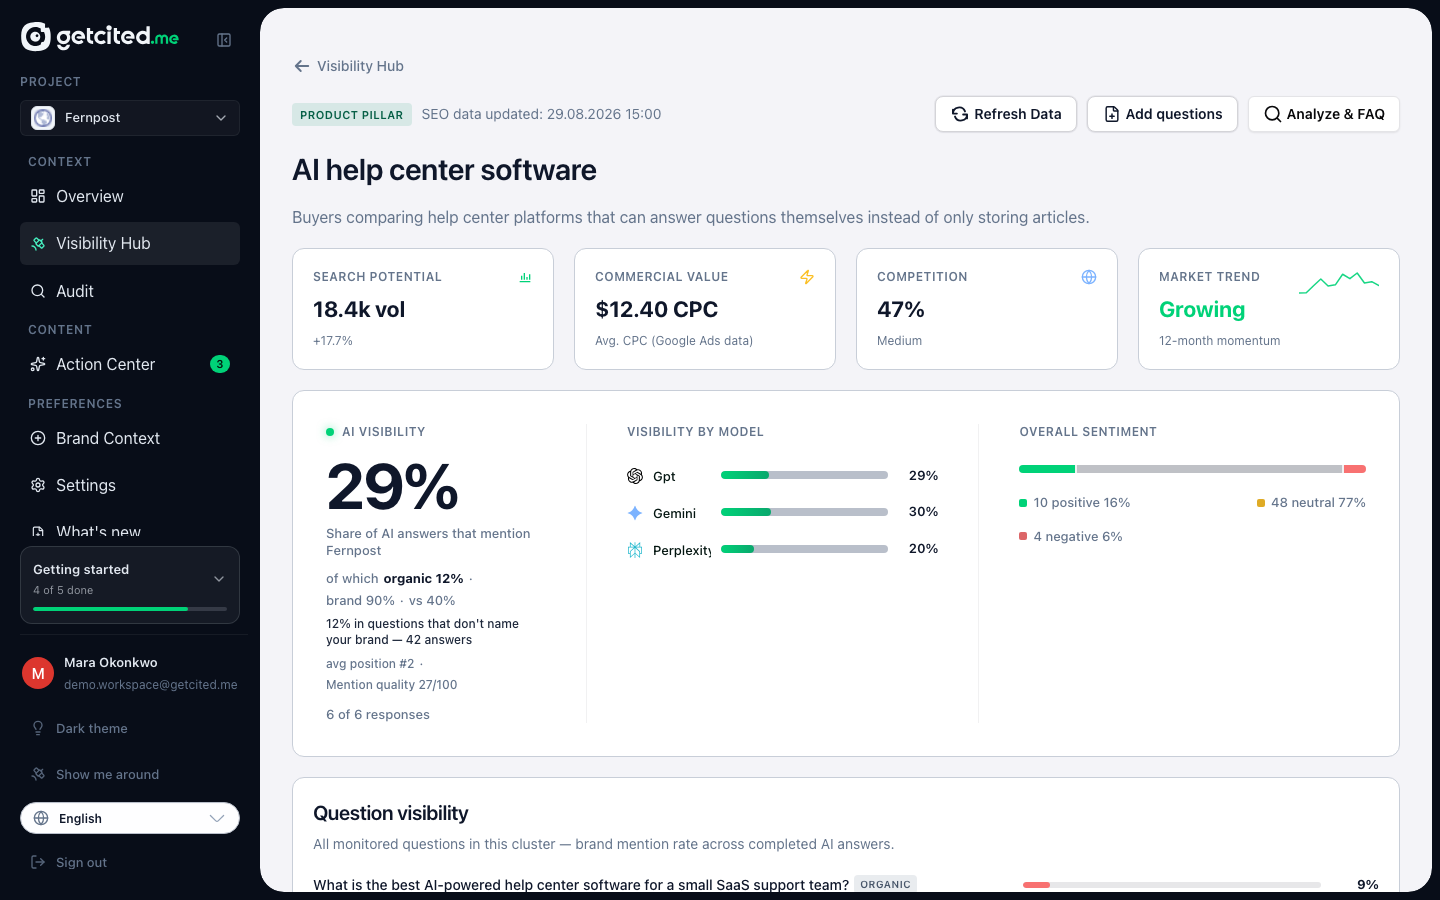Open Brand Context preferences

click(x=130, y=438)
